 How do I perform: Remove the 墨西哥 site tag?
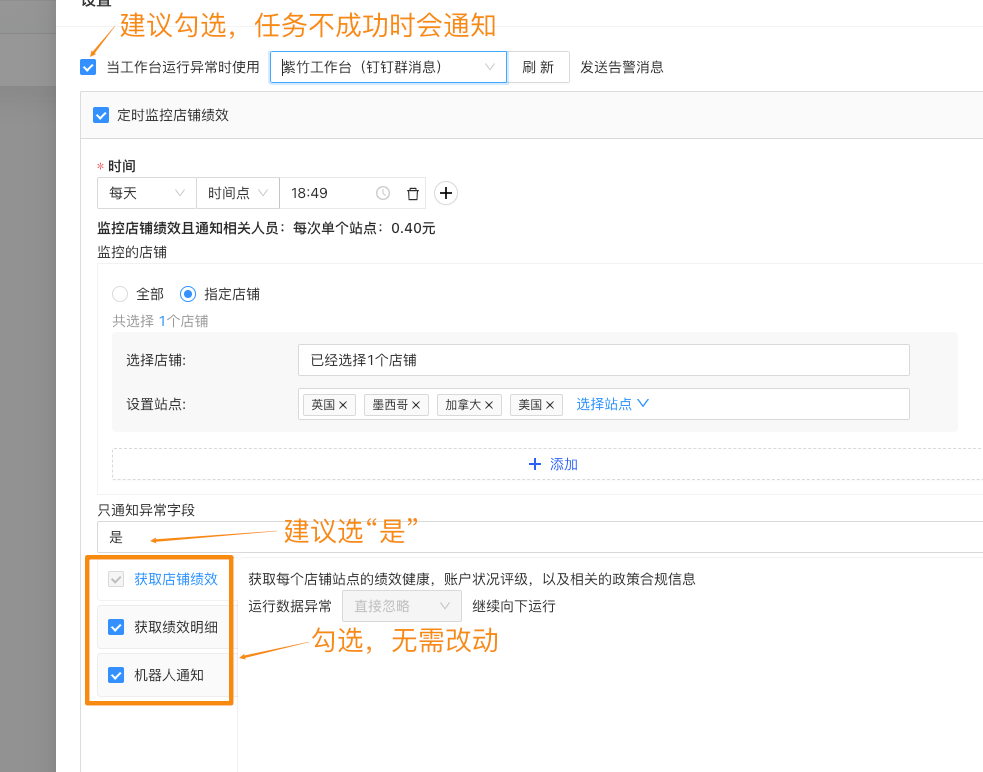click(x=416, y=405)
